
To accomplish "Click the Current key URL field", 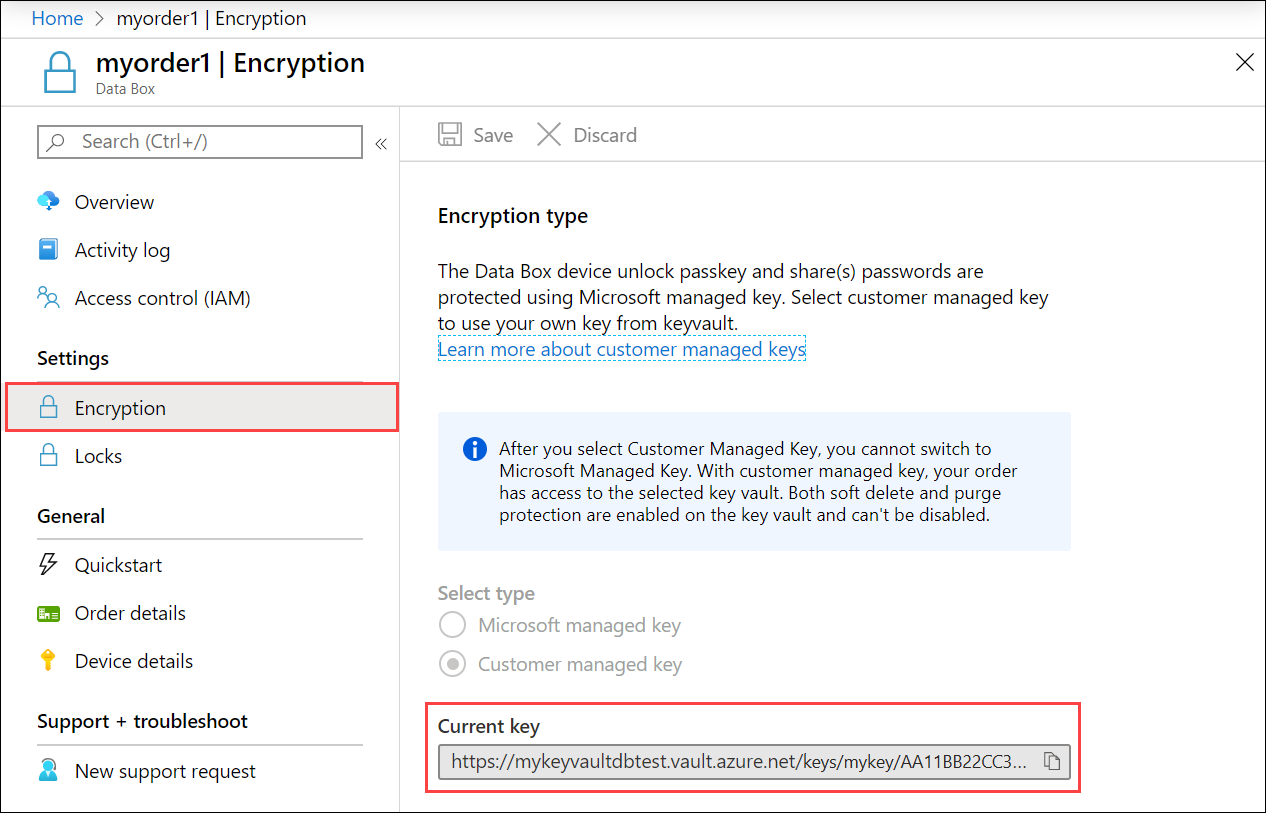I will 754,762.
